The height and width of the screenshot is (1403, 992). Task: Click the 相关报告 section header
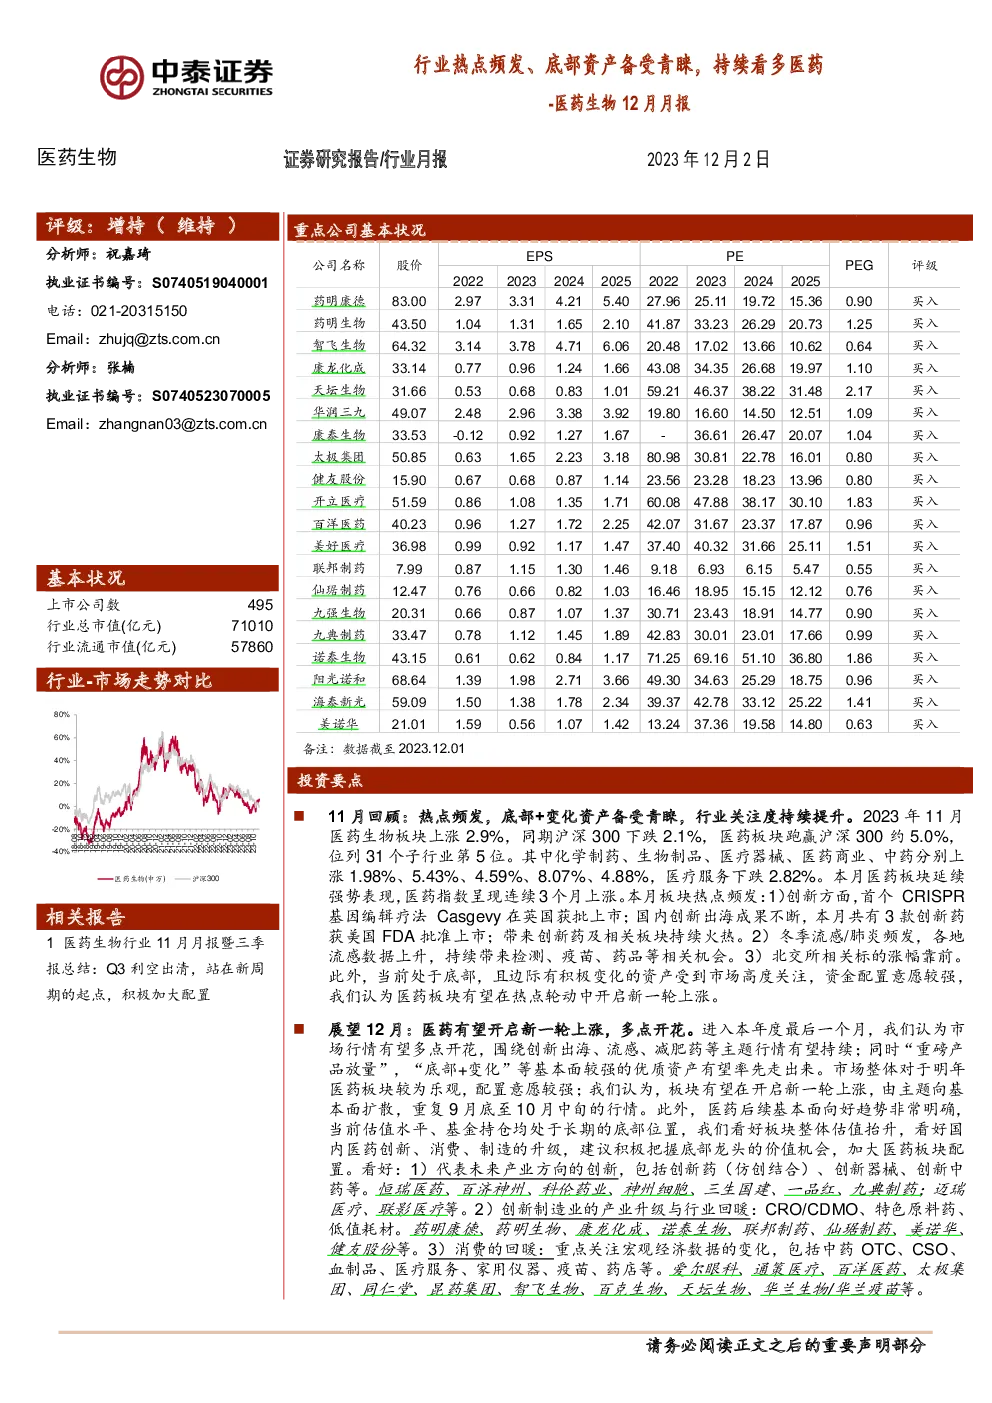[x=158, y=917]
